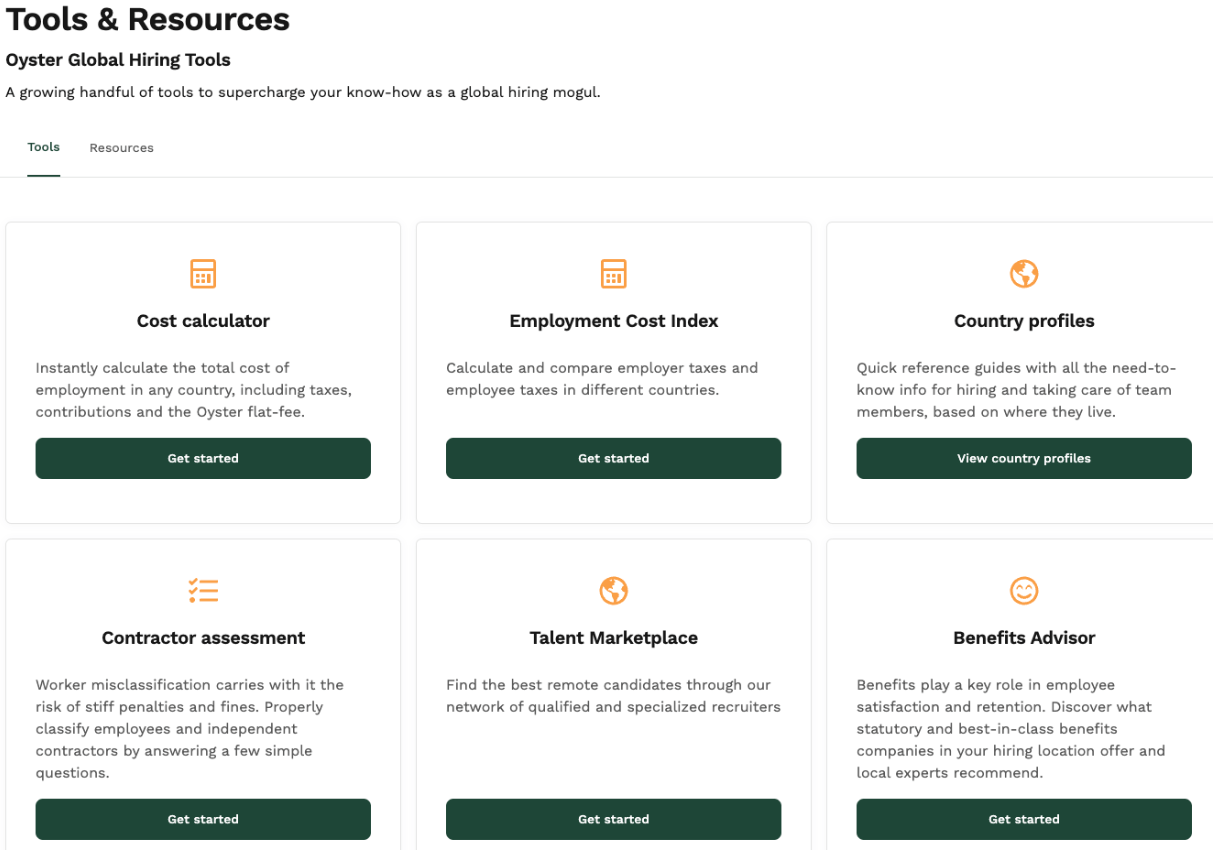The height and width of the screenshot is (862, 1213).
Task: Click the Employment Cost Index calculator icon
Action: click(x=613, y=273)
